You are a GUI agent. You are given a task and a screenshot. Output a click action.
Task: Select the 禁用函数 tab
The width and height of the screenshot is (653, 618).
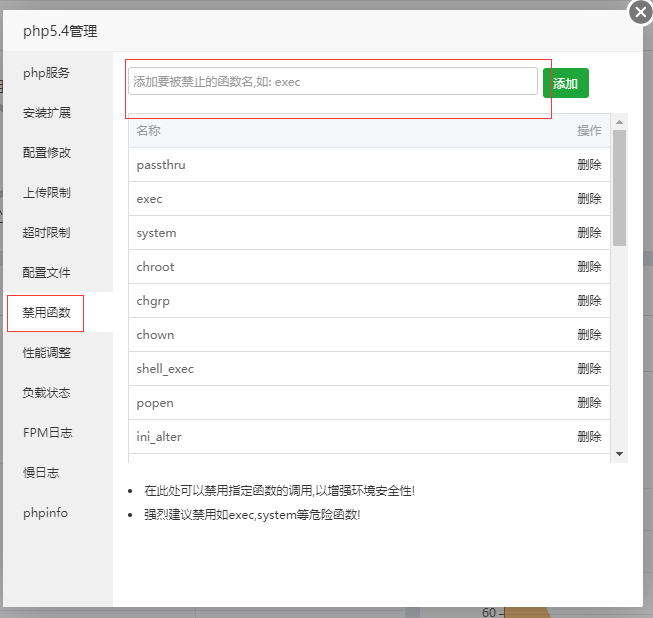coord(47,313)
